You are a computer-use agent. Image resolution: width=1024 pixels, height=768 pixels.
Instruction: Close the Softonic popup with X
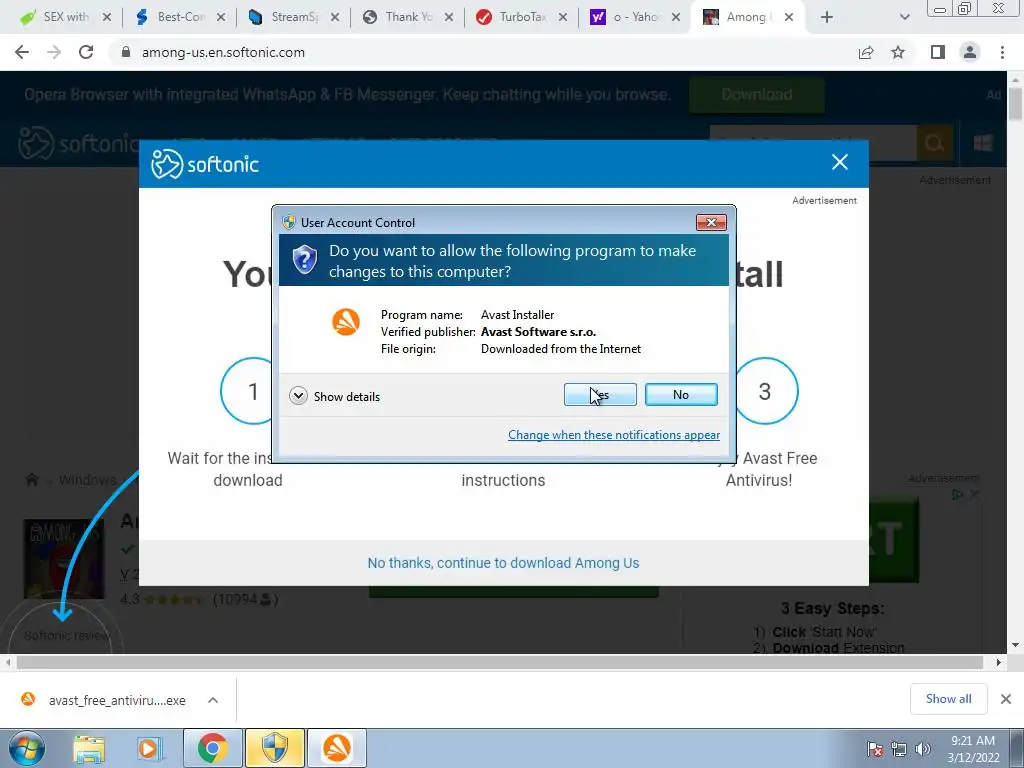point(840,162)
